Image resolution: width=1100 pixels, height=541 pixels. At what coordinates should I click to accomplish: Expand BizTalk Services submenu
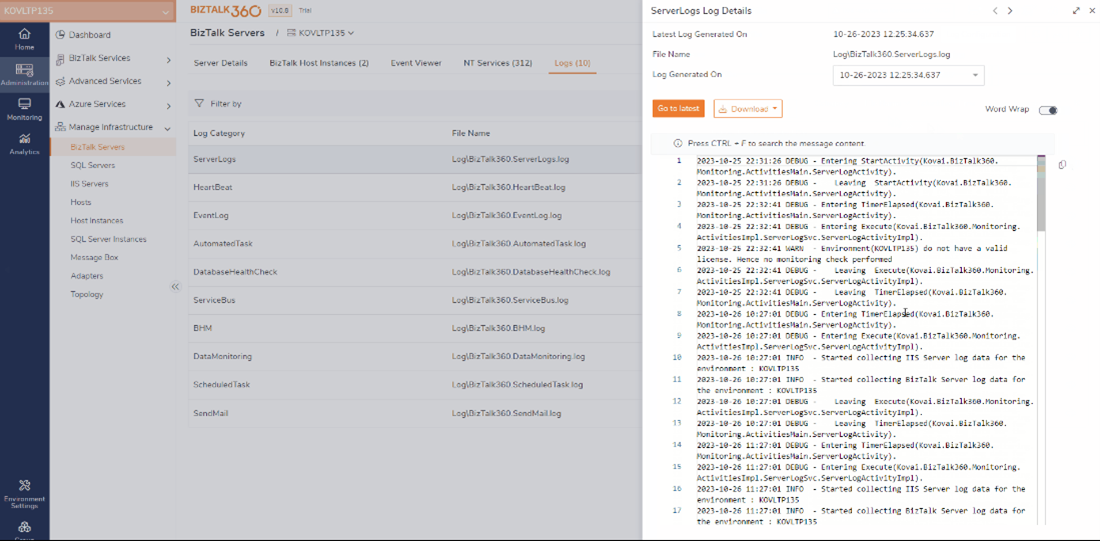point(168,60)
